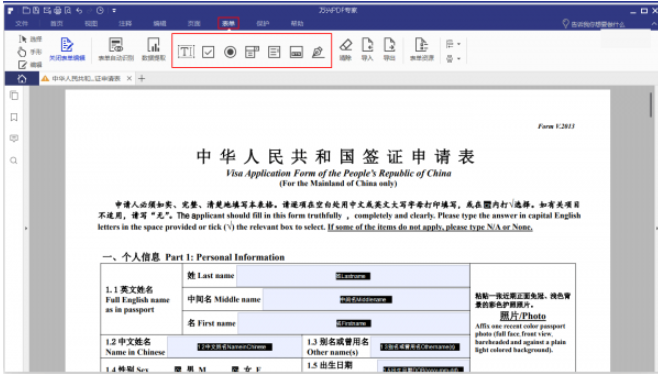Click the print preview icon in title bar
This screenshot has width=658, height=374.
point(68,10)
